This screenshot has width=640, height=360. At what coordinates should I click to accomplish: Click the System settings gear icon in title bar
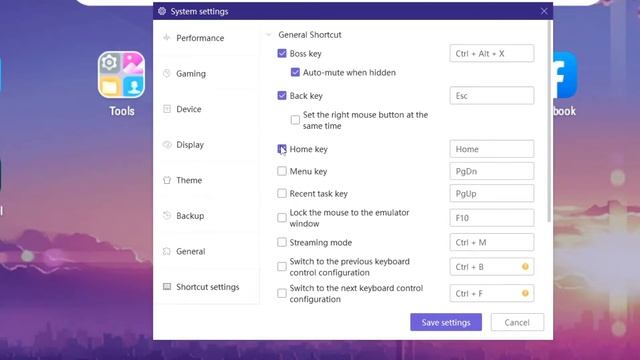[x=162, y=11]
